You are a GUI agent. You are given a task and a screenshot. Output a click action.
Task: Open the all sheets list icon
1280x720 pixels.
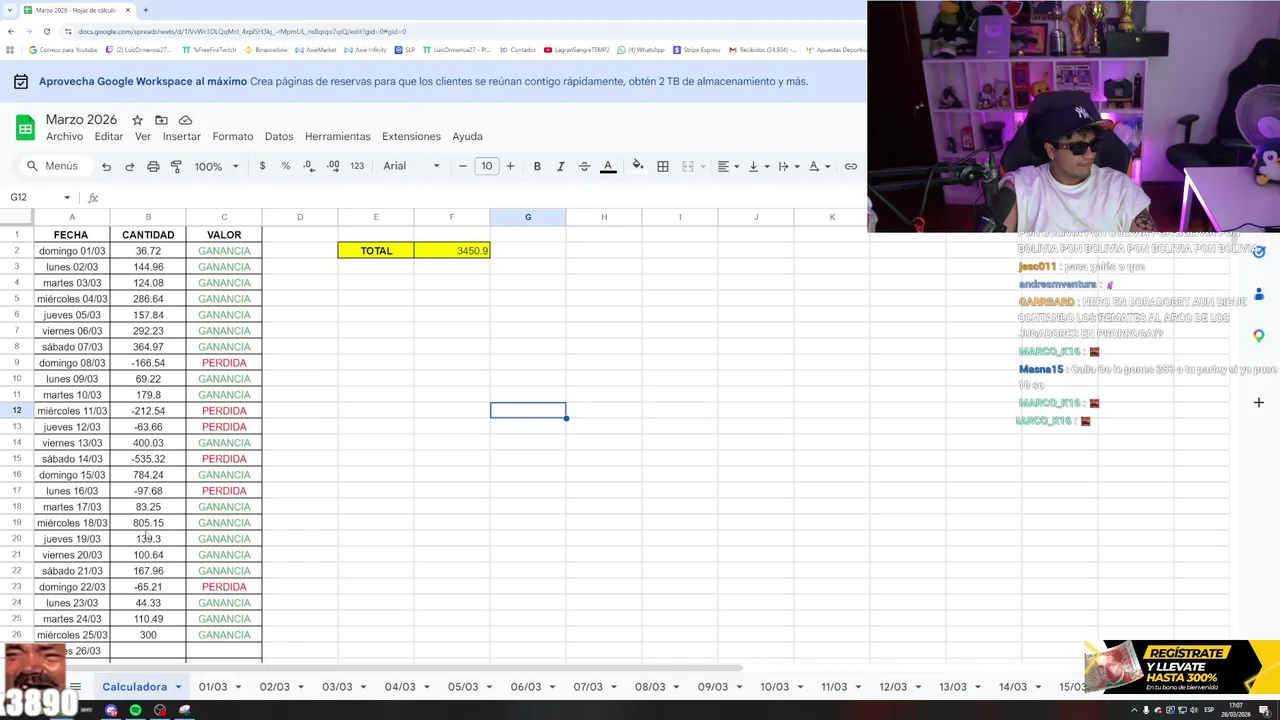(75, 687)
